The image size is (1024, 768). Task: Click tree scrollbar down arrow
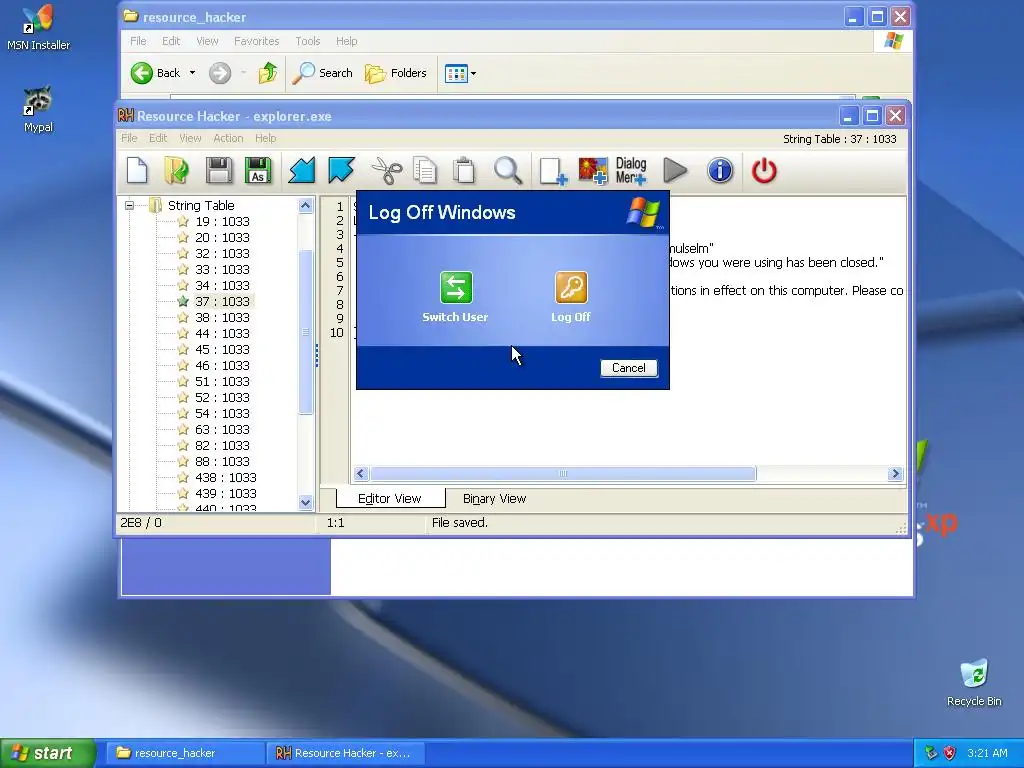click(x=305, y=502)
